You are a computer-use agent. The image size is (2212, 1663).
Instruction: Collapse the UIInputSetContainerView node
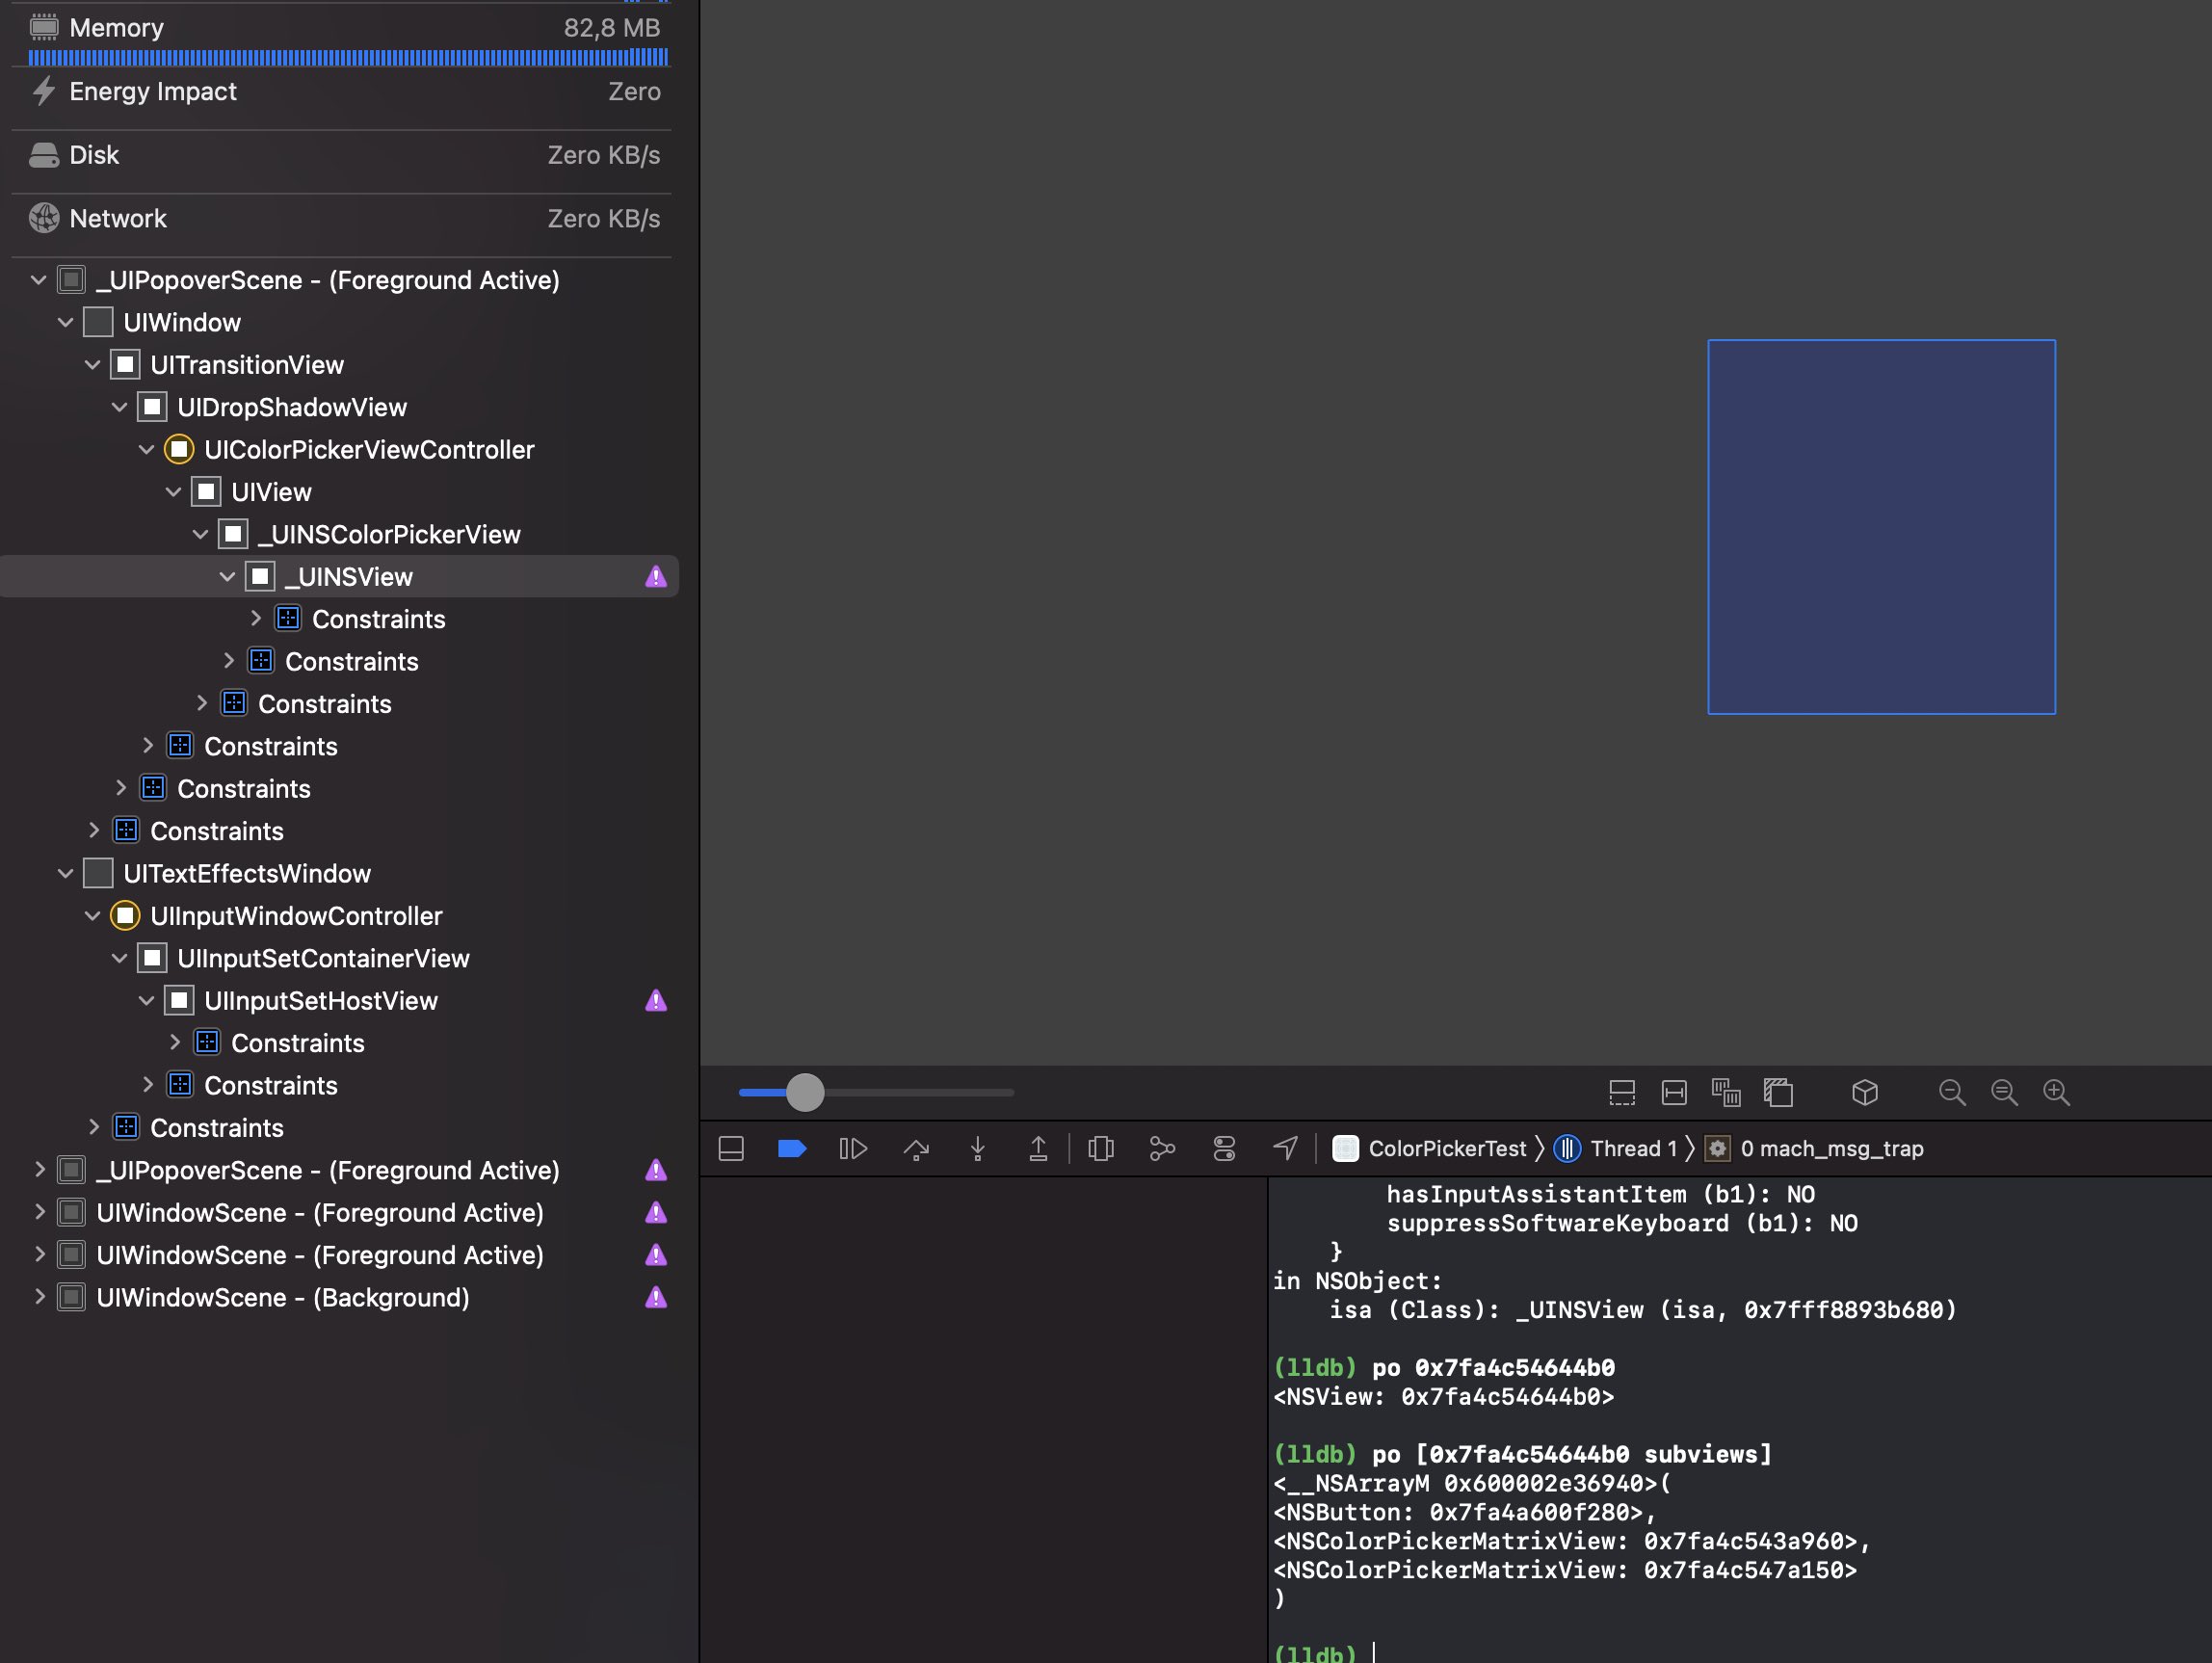pyautogui.click(x=120, y=958)
